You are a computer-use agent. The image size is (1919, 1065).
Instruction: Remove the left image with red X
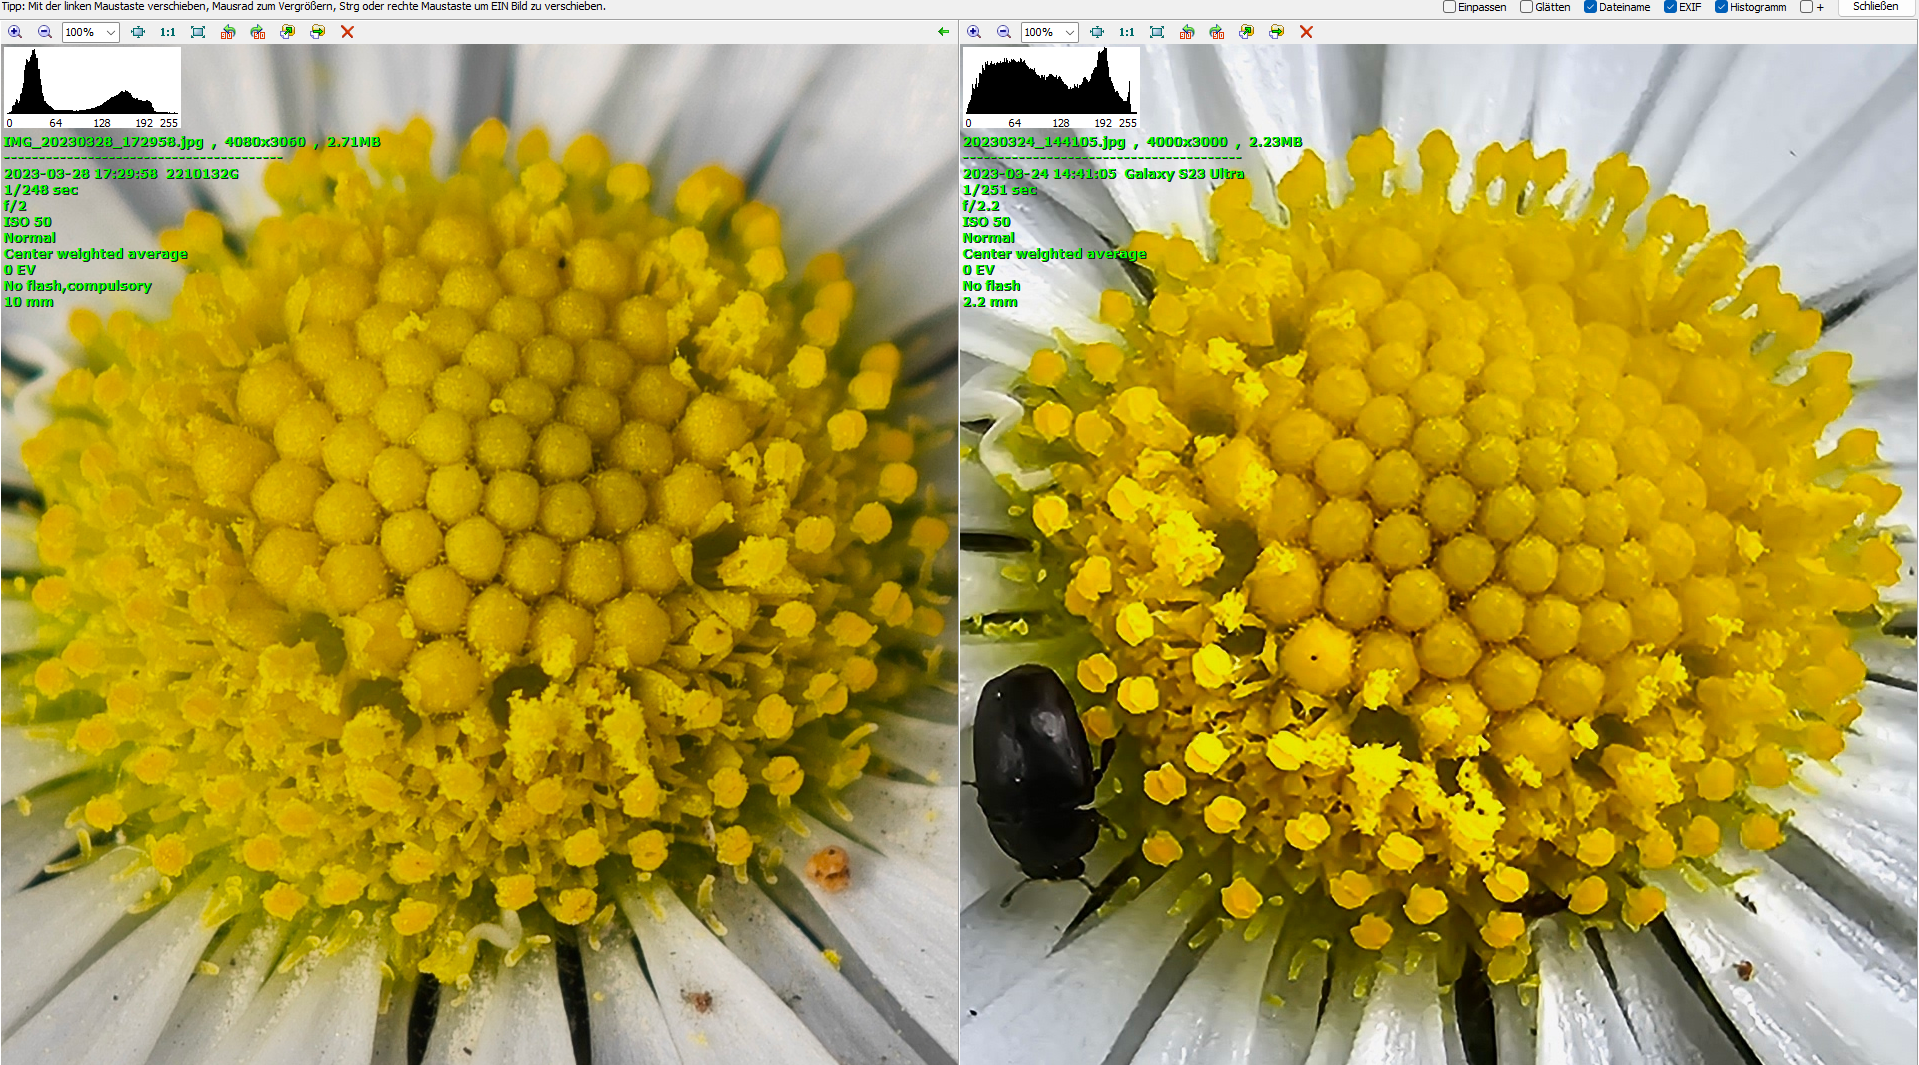(347, 32)
